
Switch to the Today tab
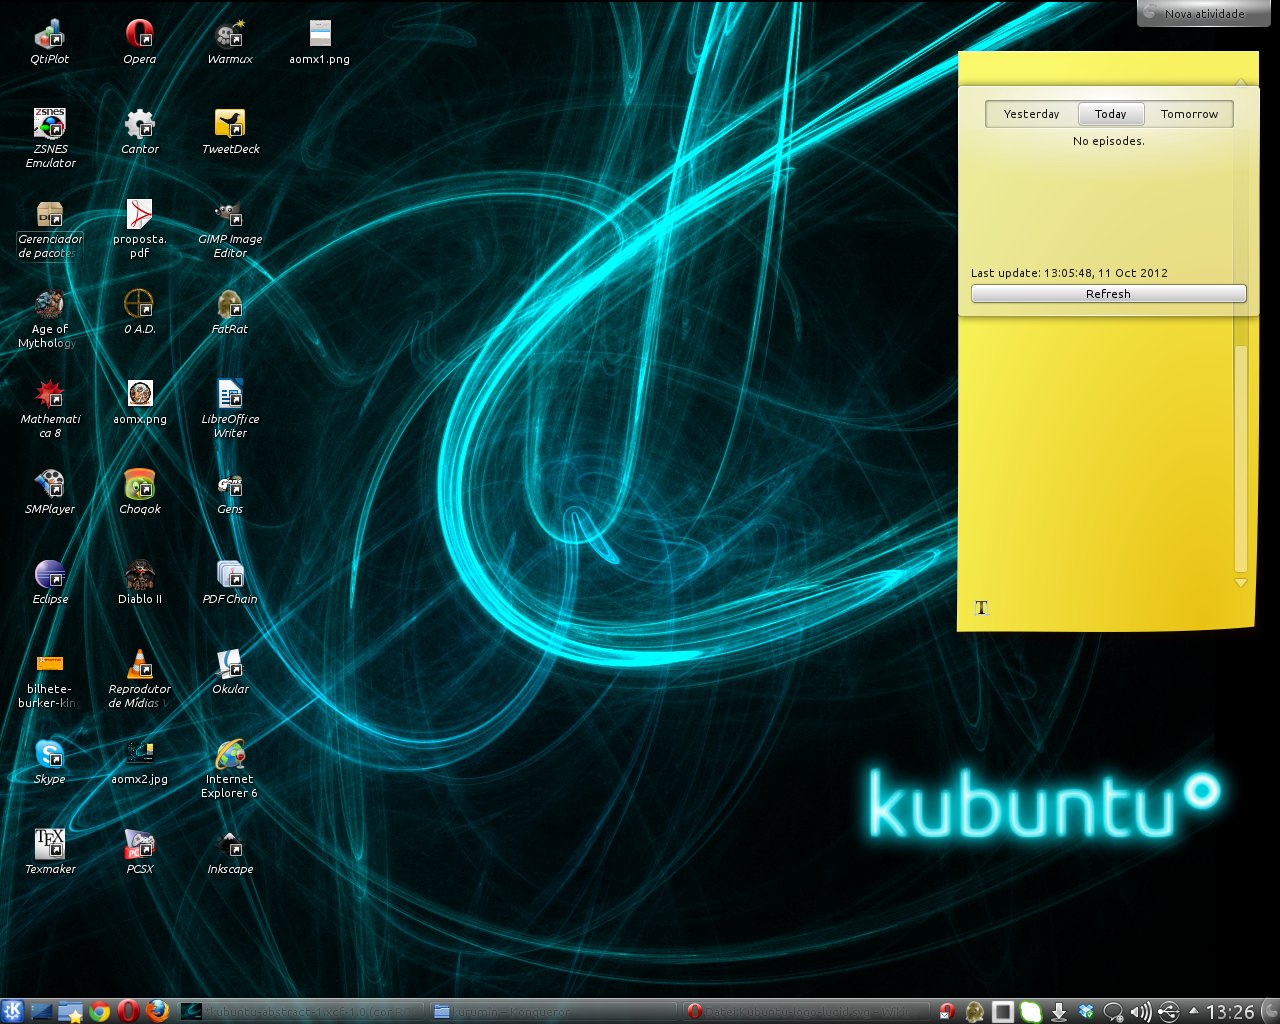(1110, 114)
